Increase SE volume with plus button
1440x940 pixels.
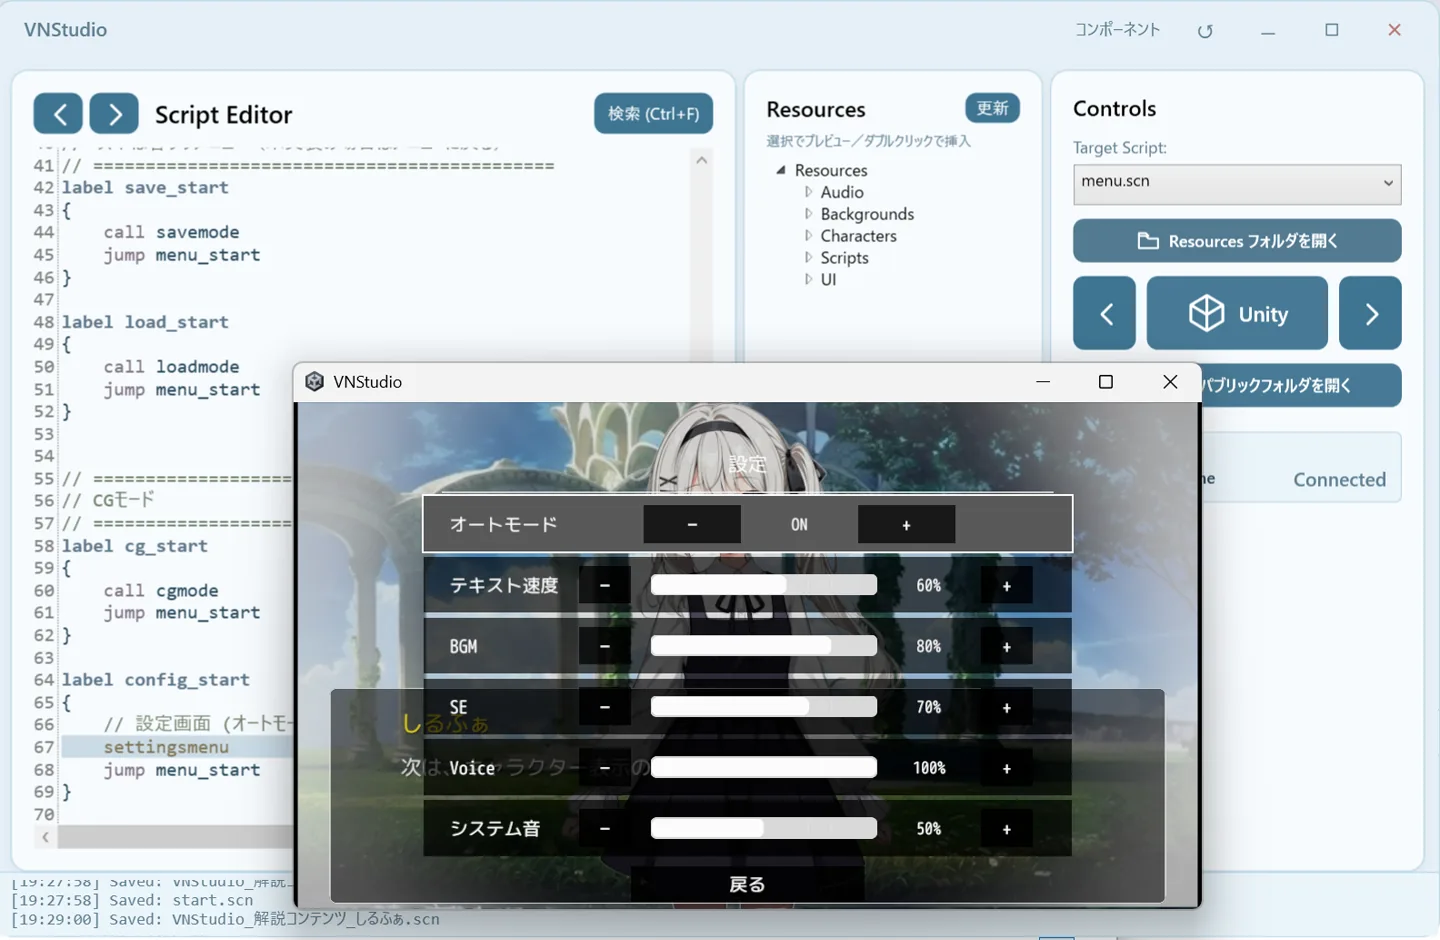[x=1006, y=707]
